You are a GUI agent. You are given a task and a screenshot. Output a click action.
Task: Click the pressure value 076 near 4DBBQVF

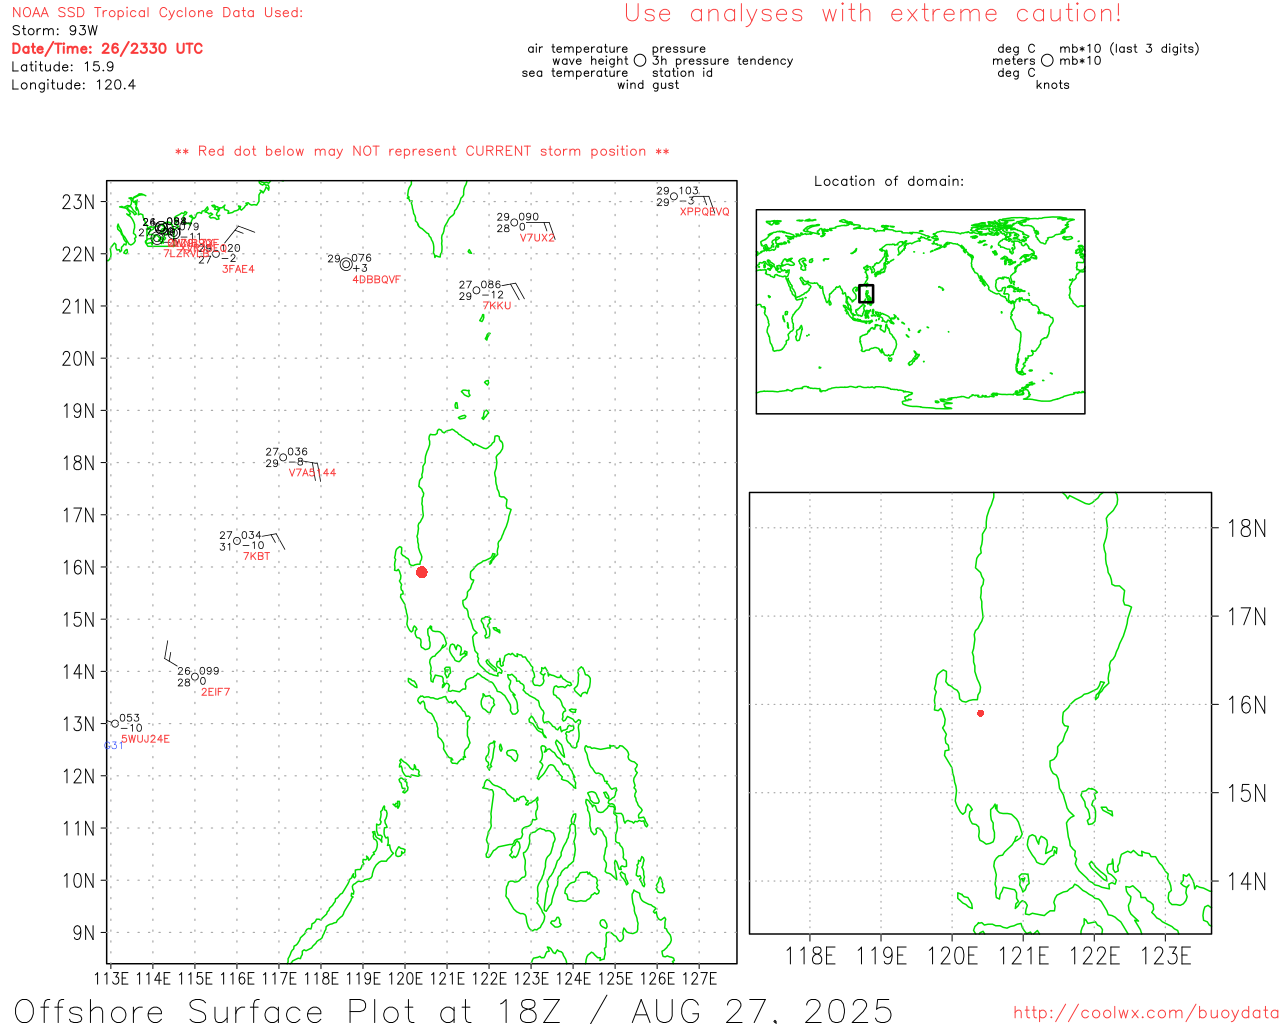tap(361, 258)
